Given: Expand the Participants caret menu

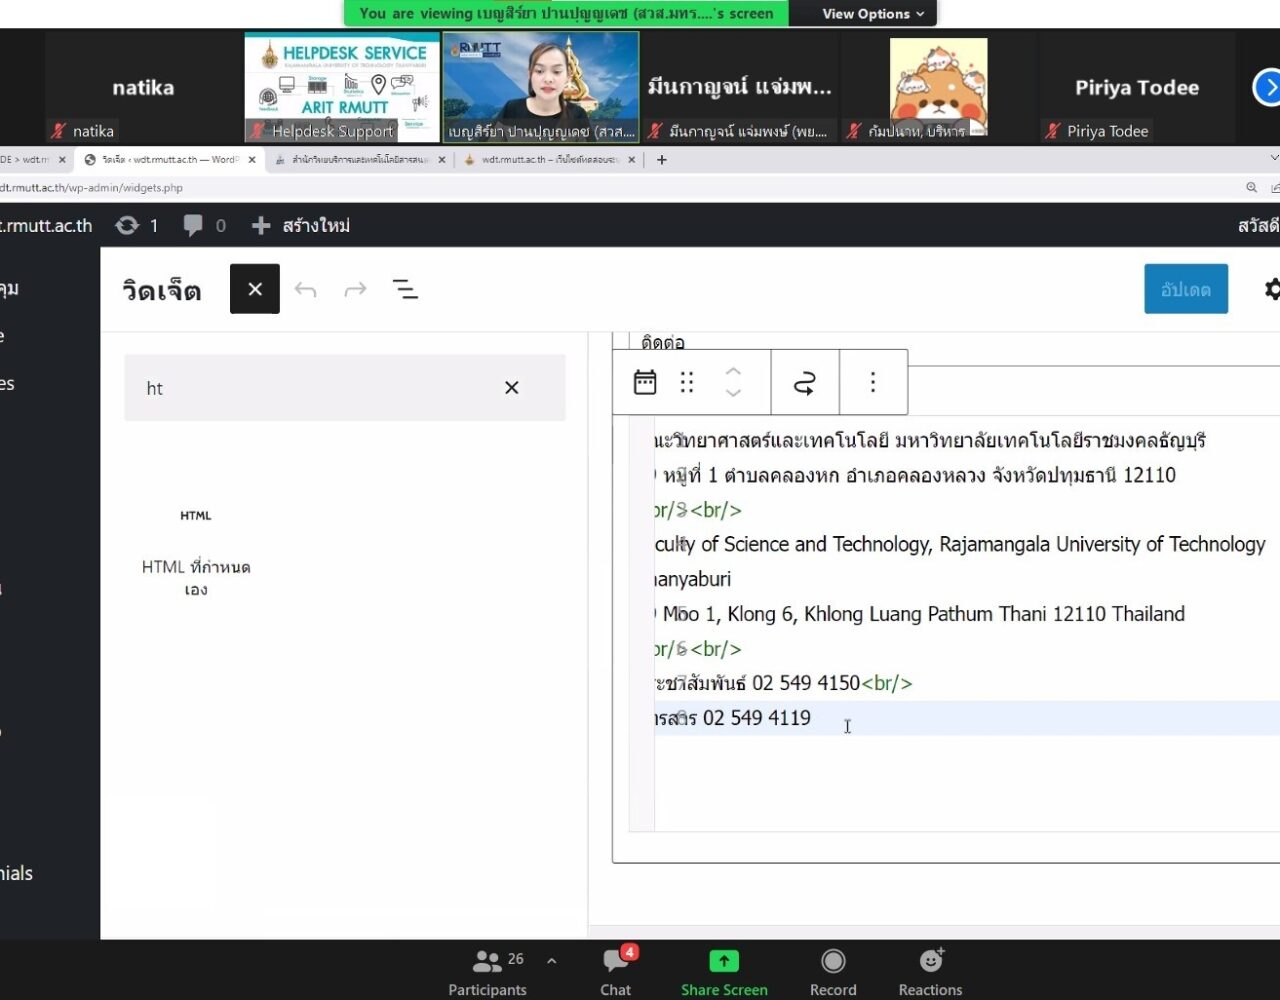Looking at the screenshot, I should pyautogui.click(x=551, y=960).
